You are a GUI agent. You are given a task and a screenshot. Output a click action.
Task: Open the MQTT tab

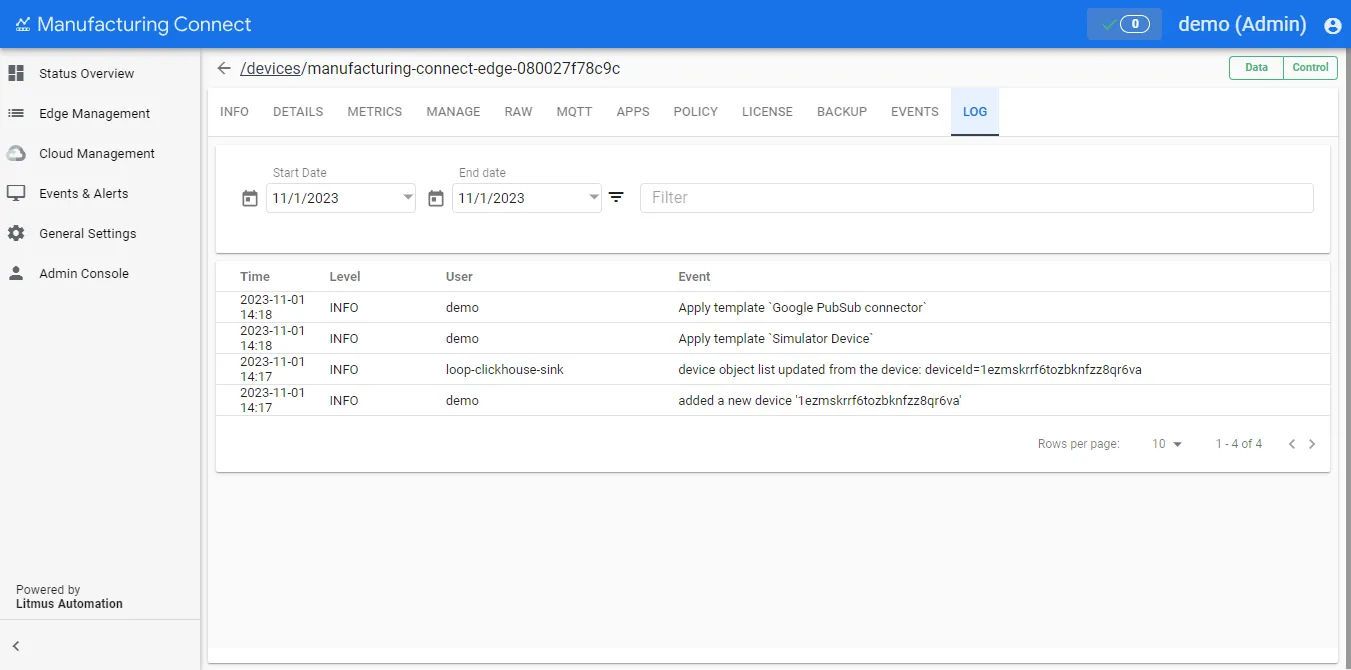tap(574, 112)
